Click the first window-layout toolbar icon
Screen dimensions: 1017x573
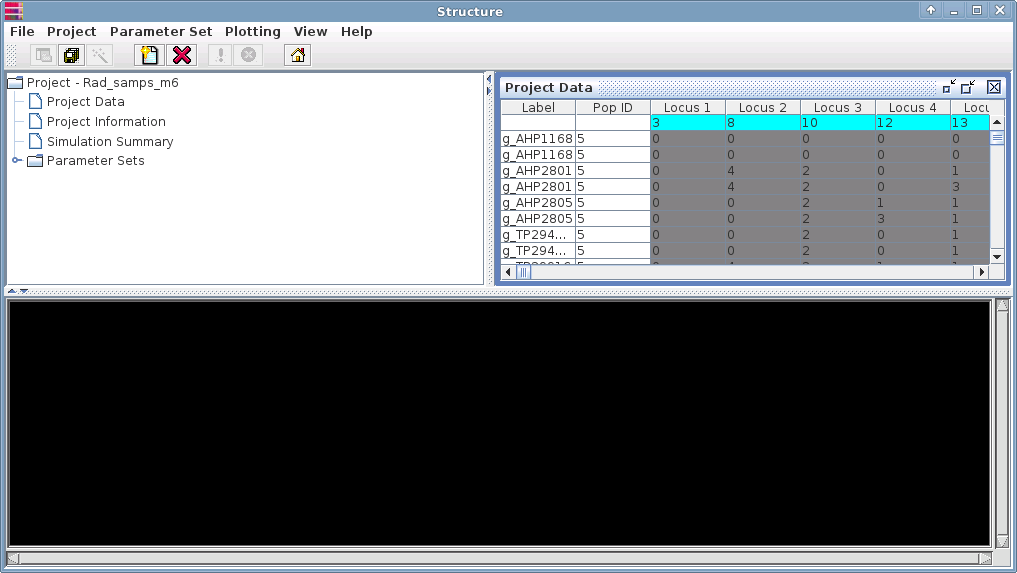(44, 55)
